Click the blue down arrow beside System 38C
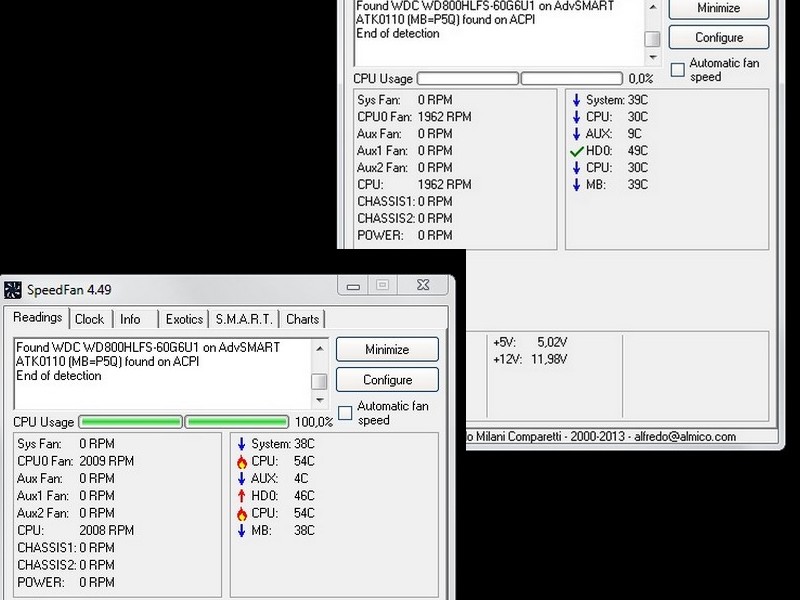The width and height of the screenshot is (800, 600). pyautogui.click(x=241, y=444)
